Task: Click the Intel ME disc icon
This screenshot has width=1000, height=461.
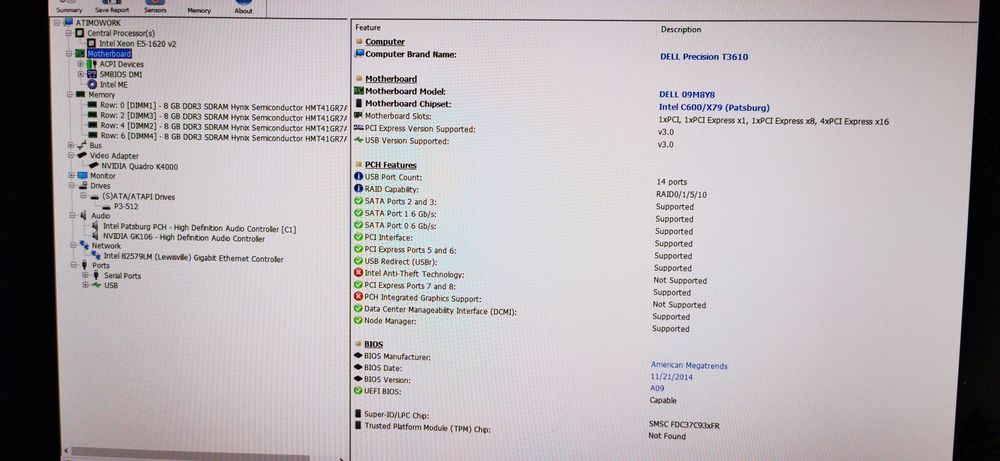Action: pos(92,84)
